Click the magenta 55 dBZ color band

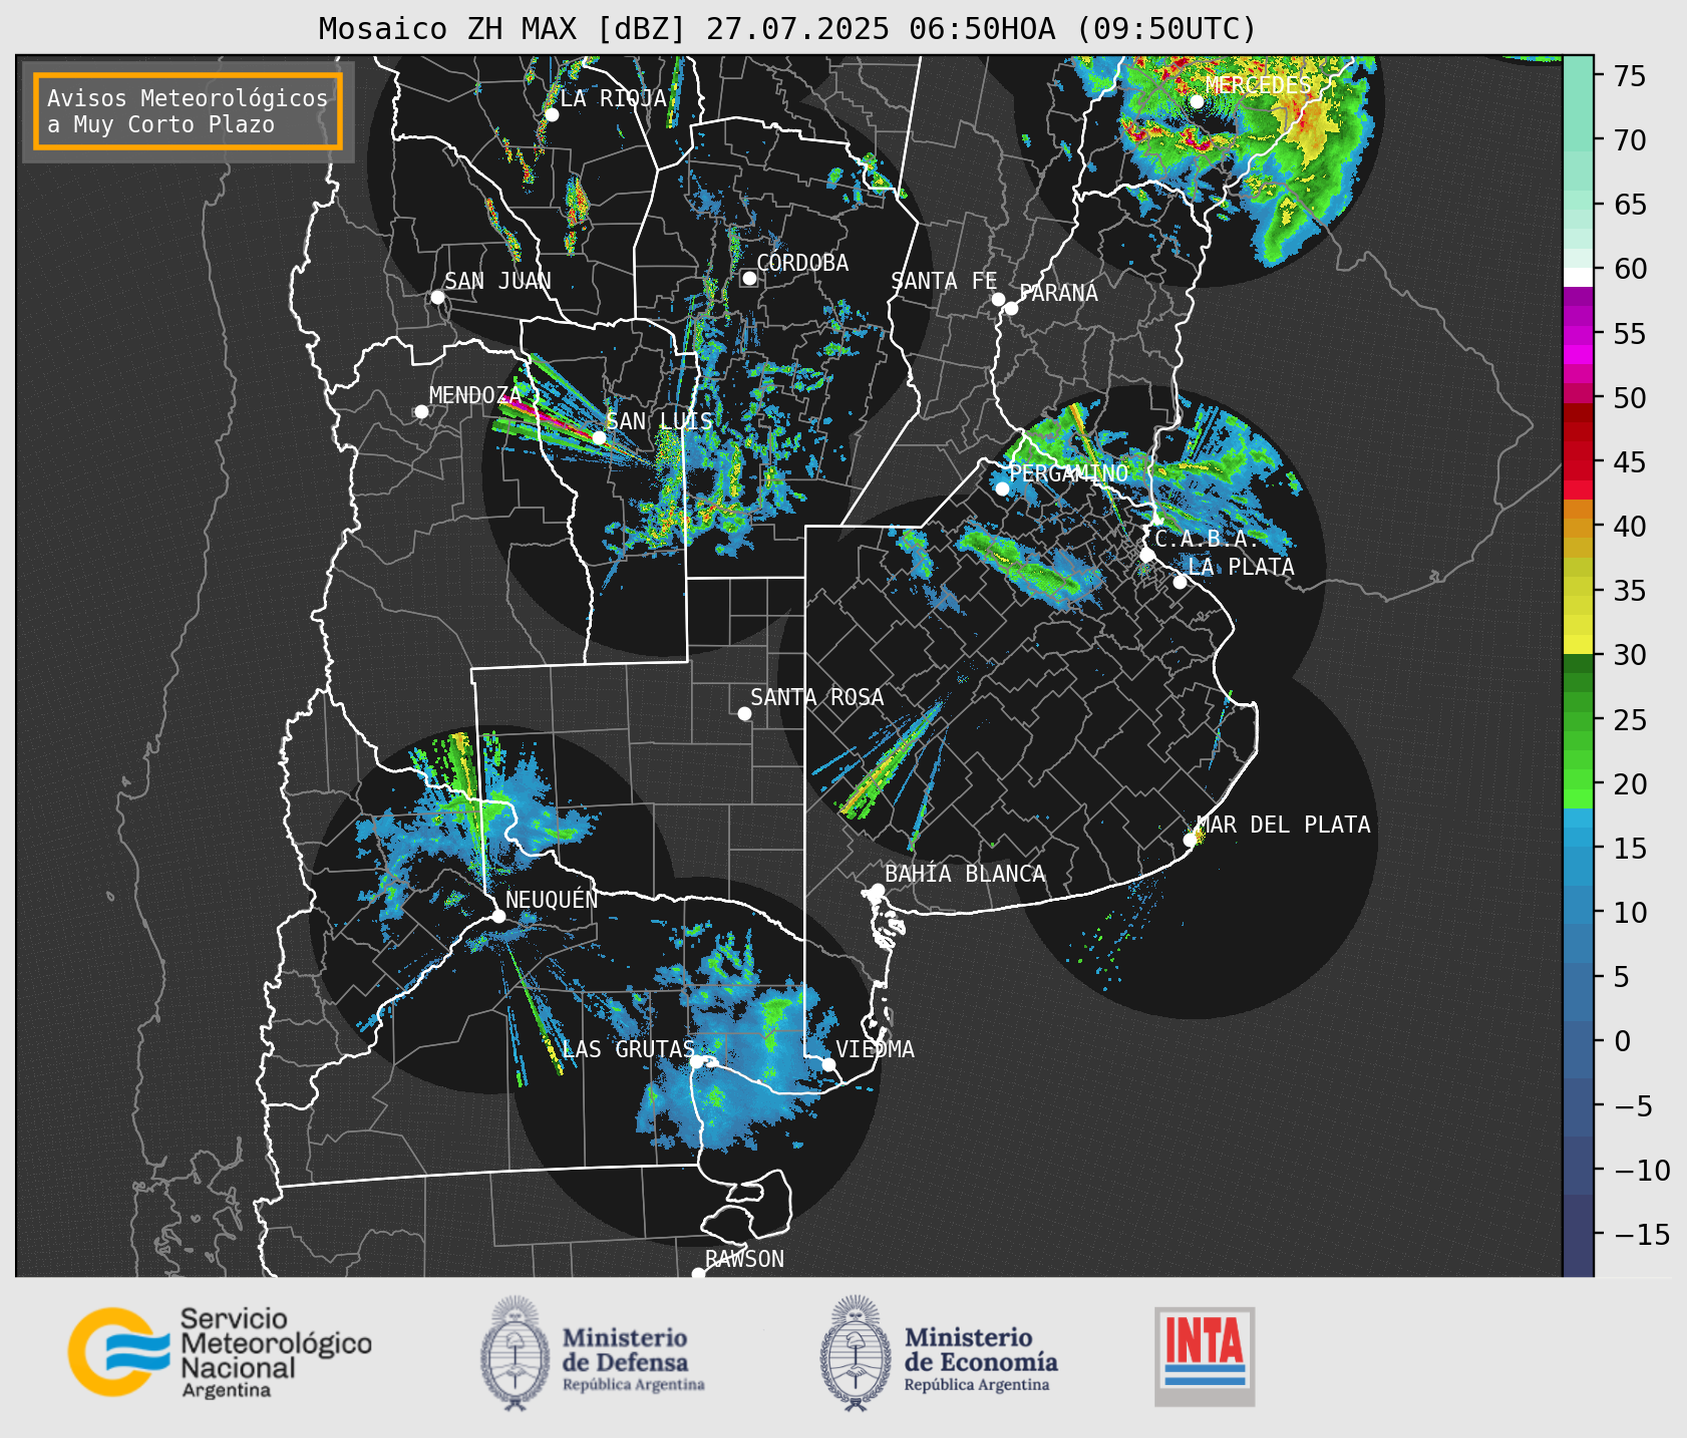coord(1578,334)
